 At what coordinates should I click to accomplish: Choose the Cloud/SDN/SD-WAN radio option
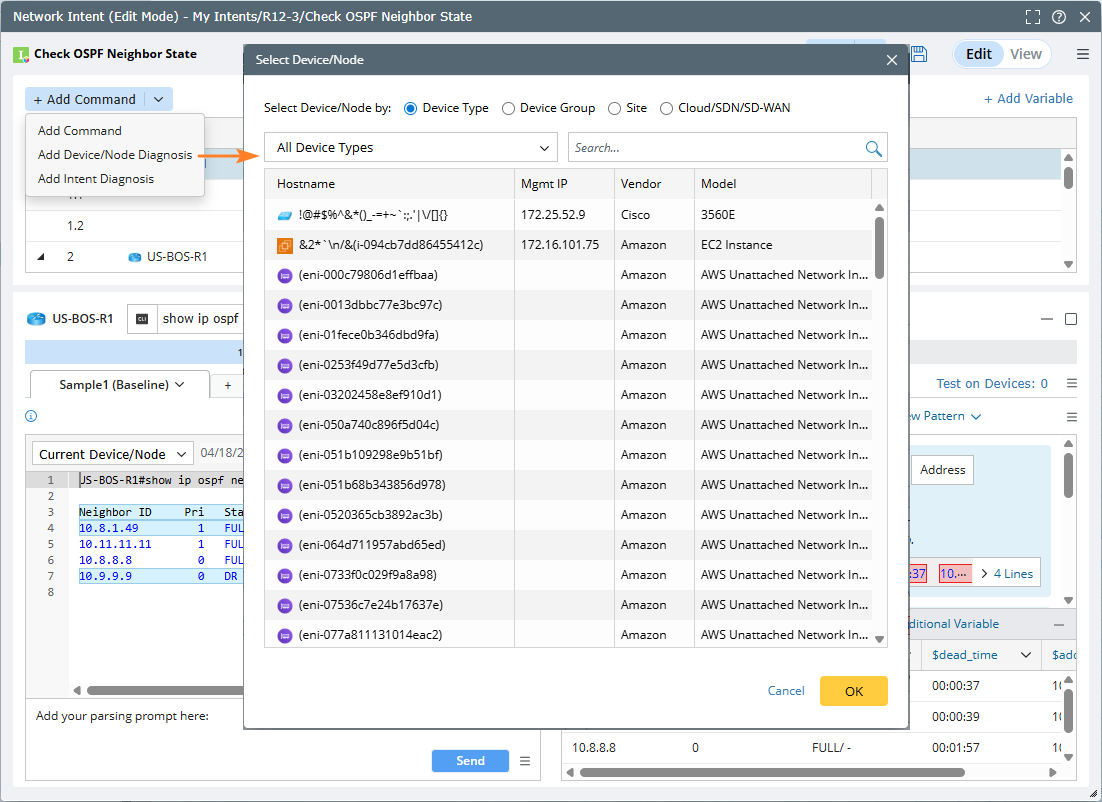[667, 108]
